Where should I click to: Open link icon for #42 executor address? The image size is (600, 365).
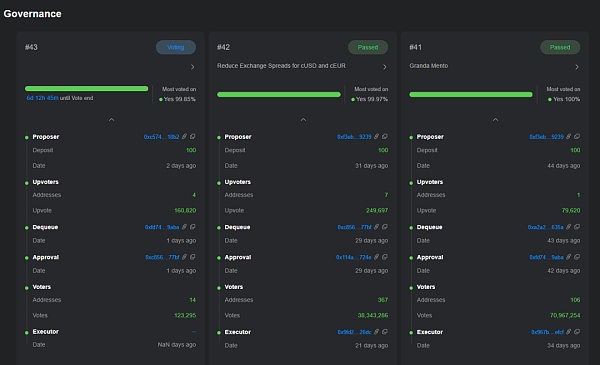pos(377,331)
